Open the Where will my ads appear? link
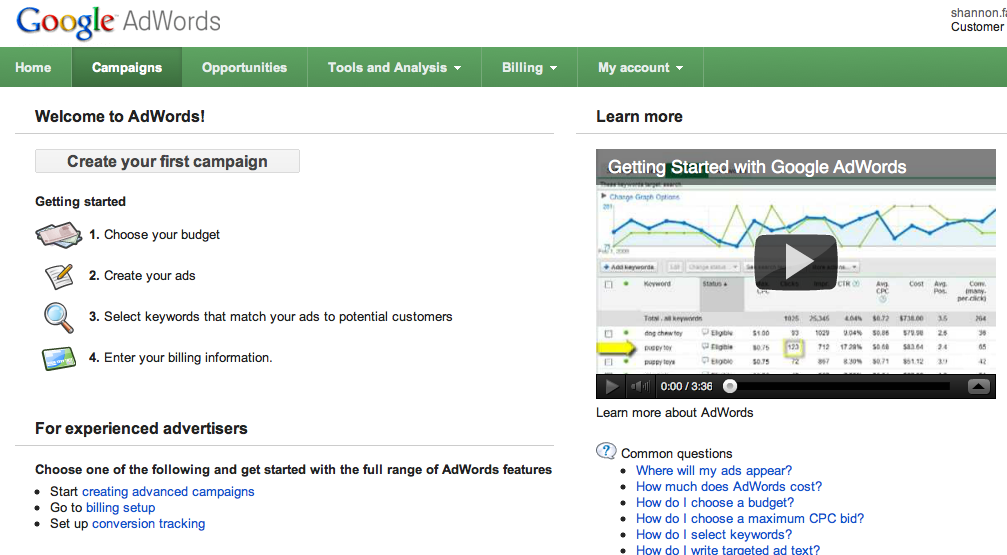This screenshot has height=555, width=1007. point(714,470)
